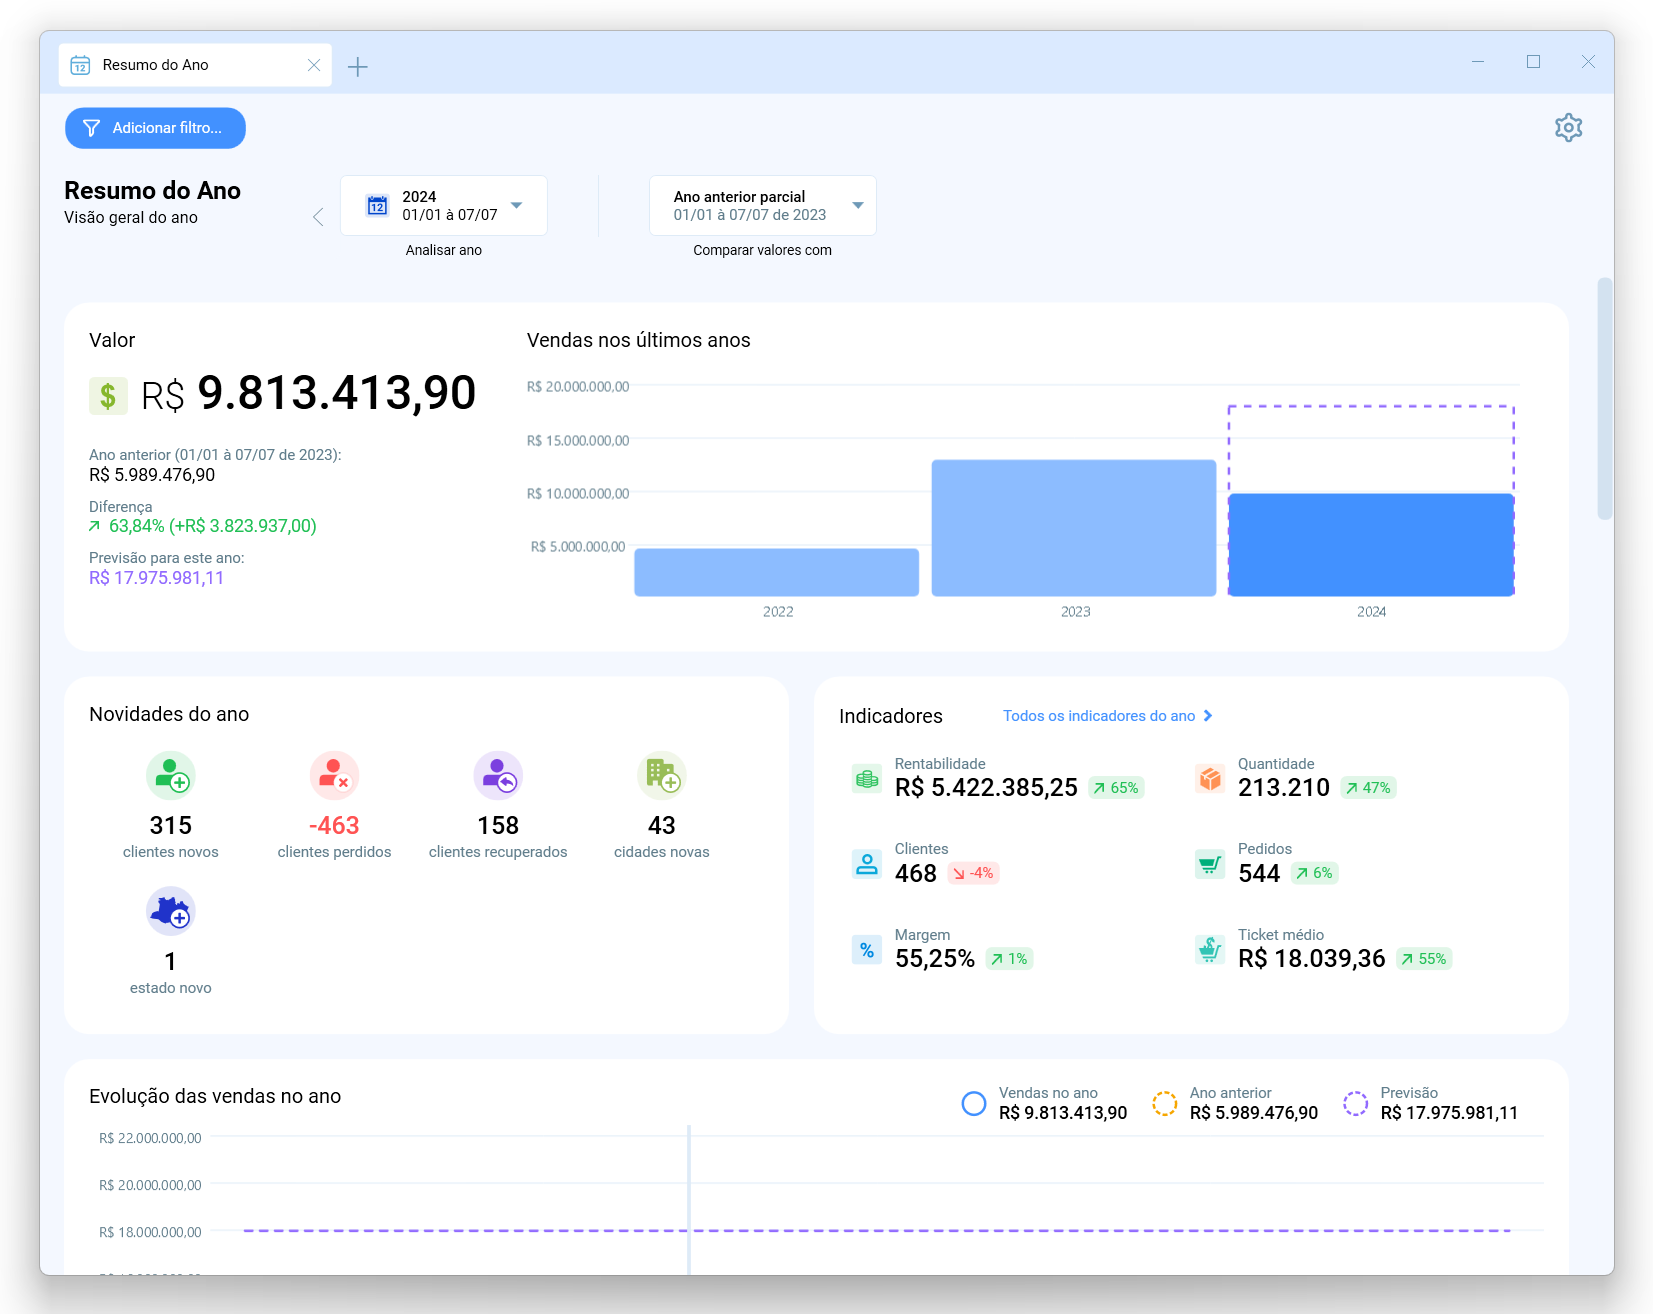Screen dimensions: 1653x1314
Task: Click Quantidade value 213.210
Action: point(1284,788)
